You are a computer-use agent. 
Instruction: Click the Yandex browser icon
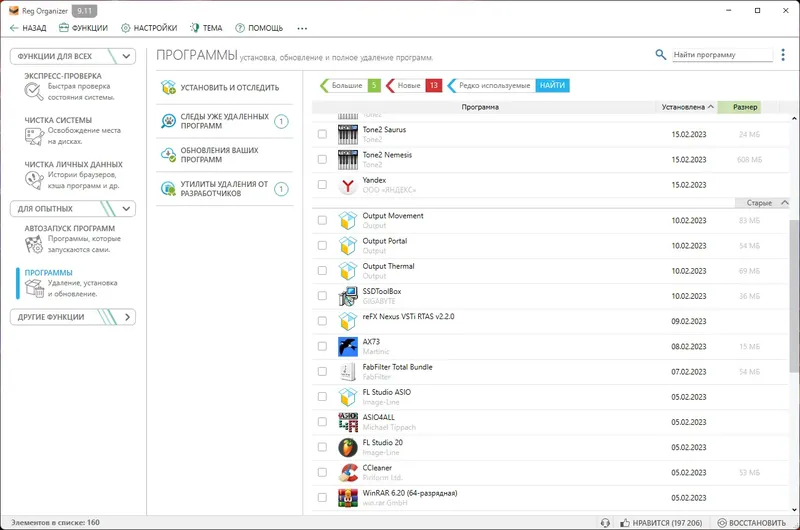[x=348, y=185]
